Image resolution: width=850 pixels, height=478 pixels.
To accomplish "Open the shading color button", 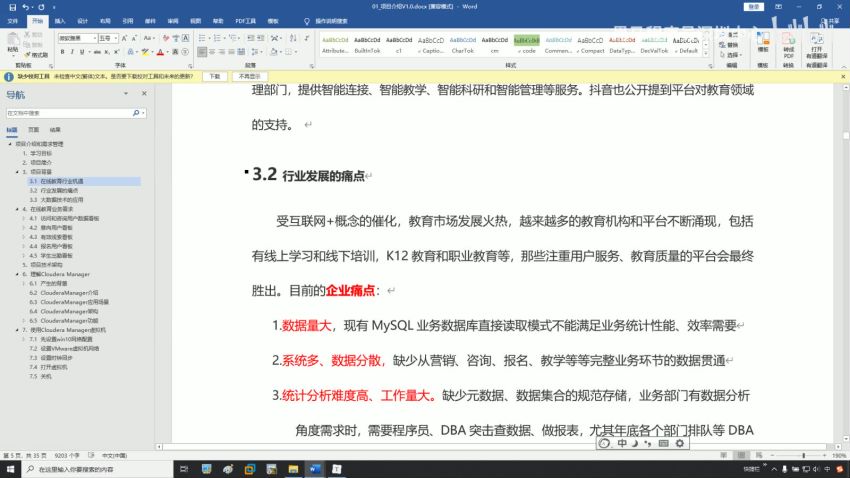I will coord(274,52).
